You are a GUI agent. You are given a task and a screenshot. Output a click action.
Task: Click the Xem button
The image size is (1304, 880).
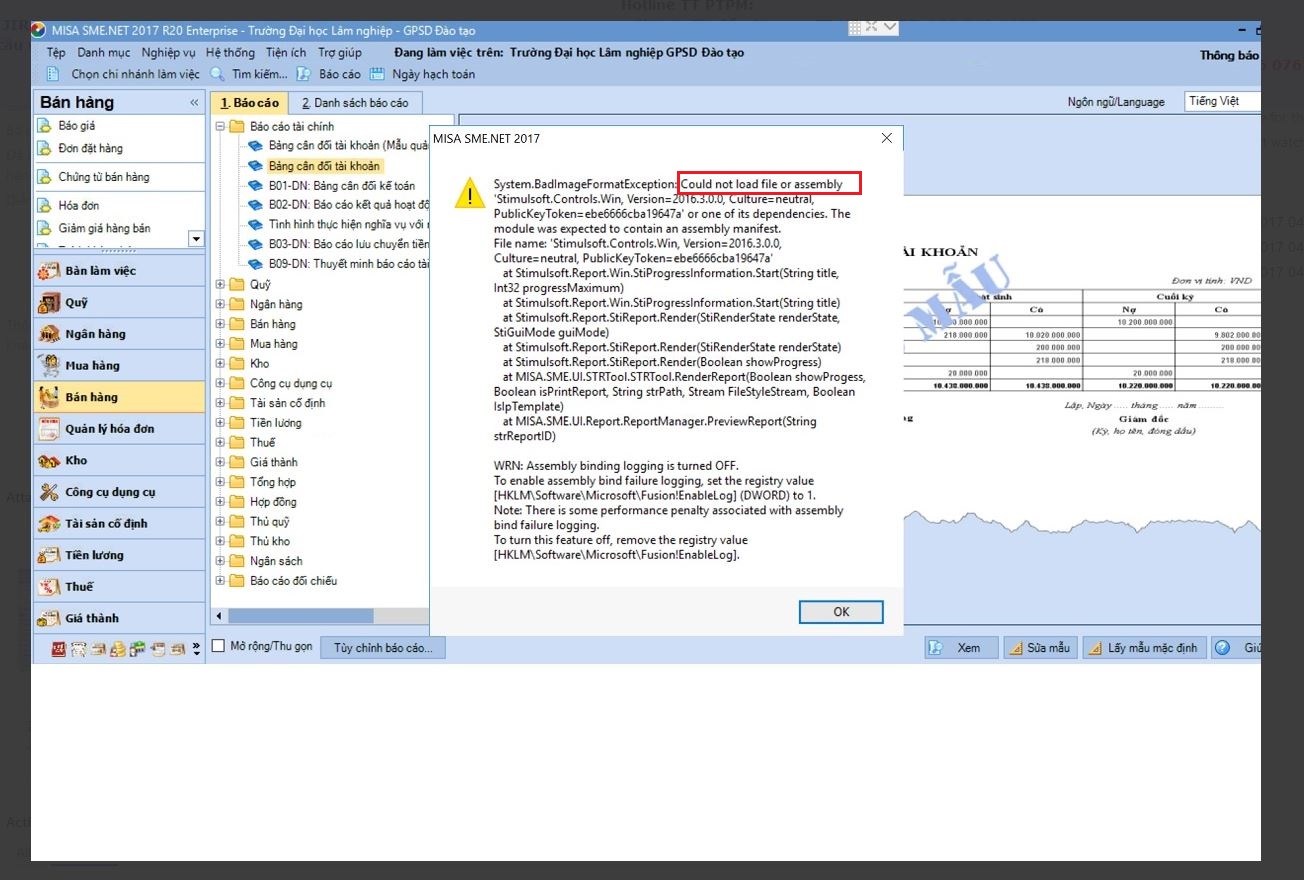[x=961, y=648]
